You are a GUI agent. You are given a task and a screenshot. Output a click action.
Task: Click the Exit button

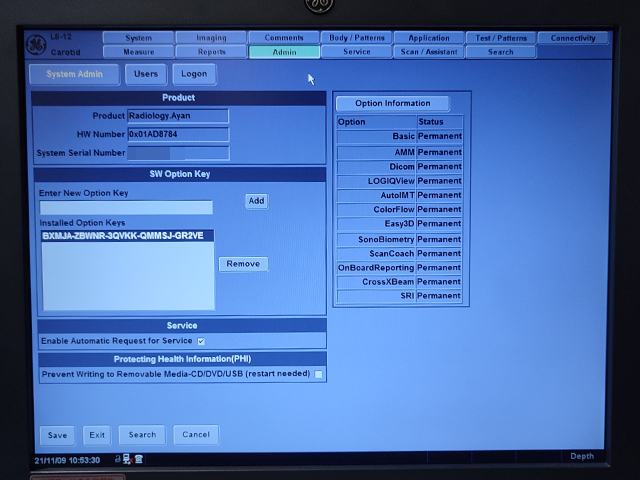(x=97, y=435)
